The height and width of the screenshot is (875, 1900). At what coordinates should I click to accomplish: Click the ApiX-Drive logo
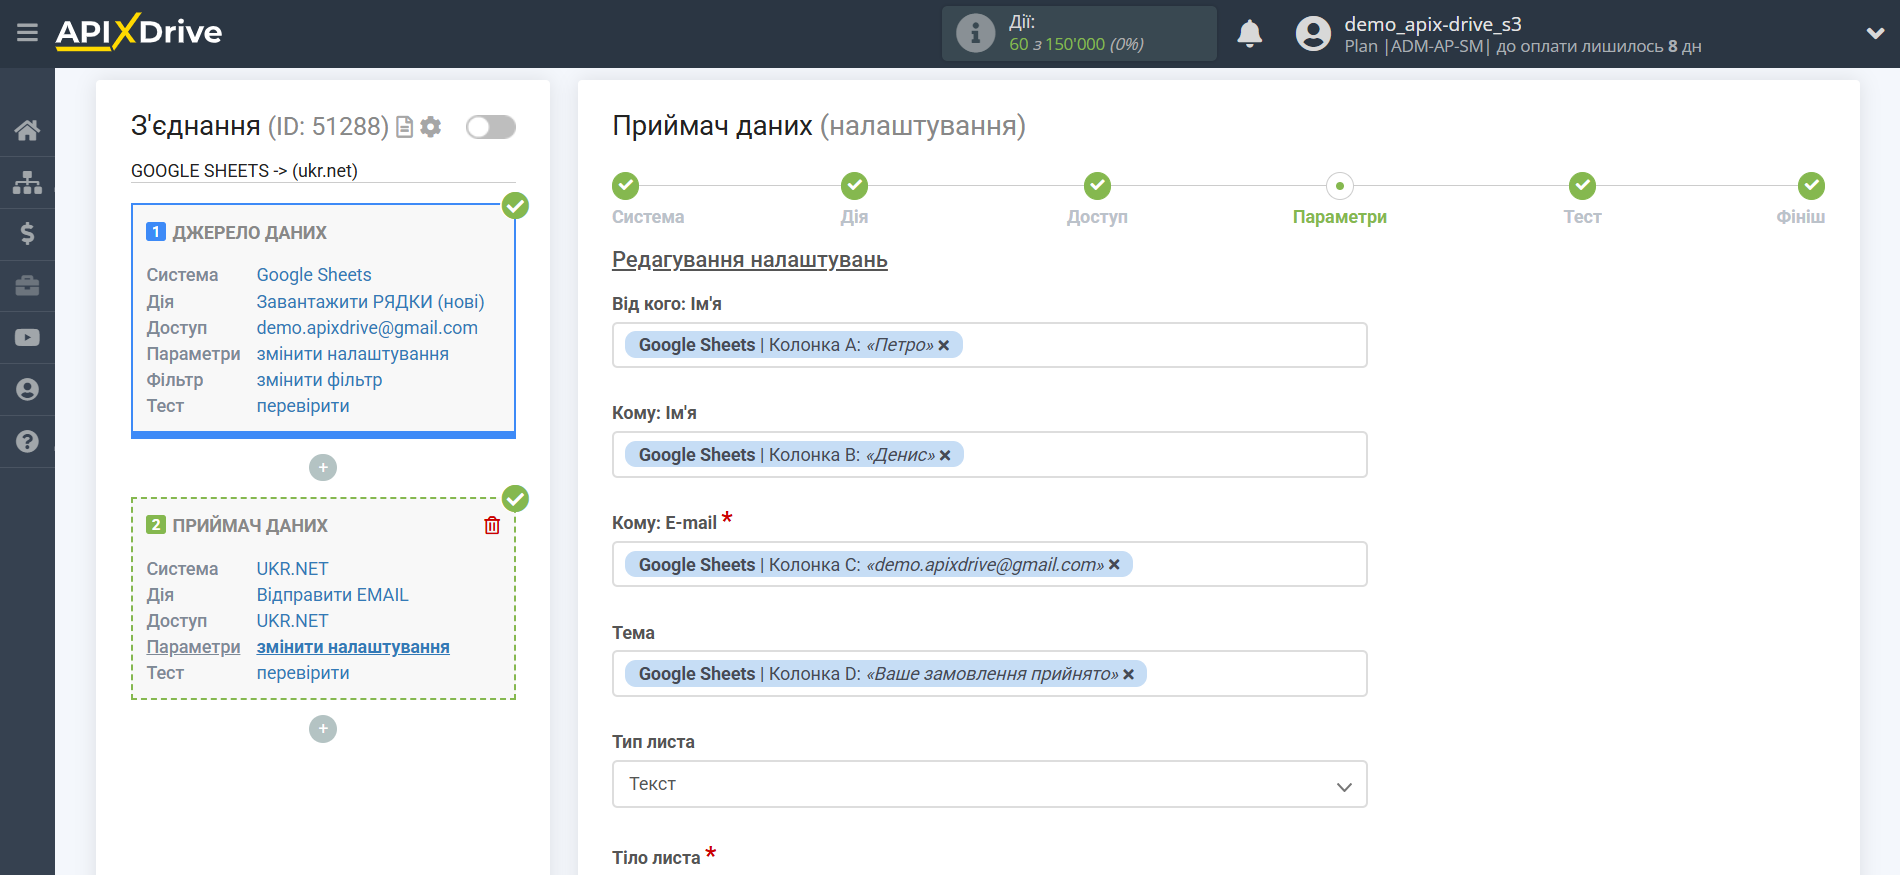pyautogui.click(x=139, y=32)
